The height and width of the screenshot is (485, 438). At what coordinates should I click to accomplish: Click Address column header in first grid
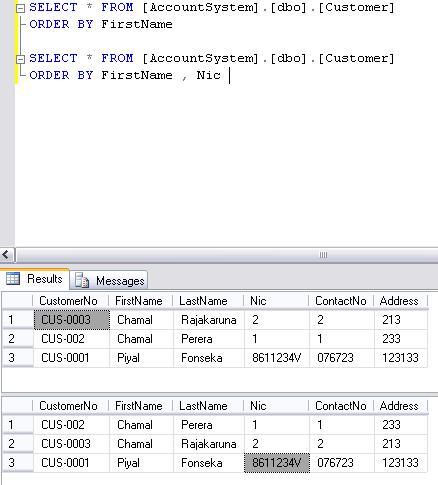click(400, 301)
